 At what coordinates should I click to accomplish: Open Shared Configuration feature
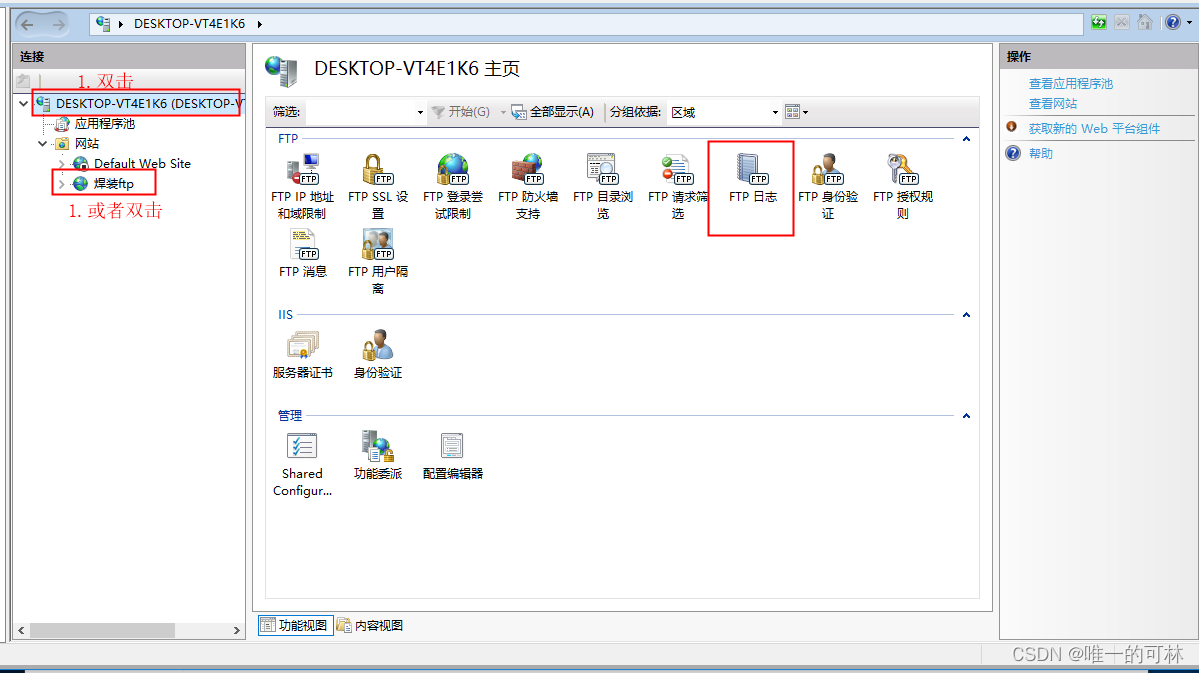tap(302, 463)
